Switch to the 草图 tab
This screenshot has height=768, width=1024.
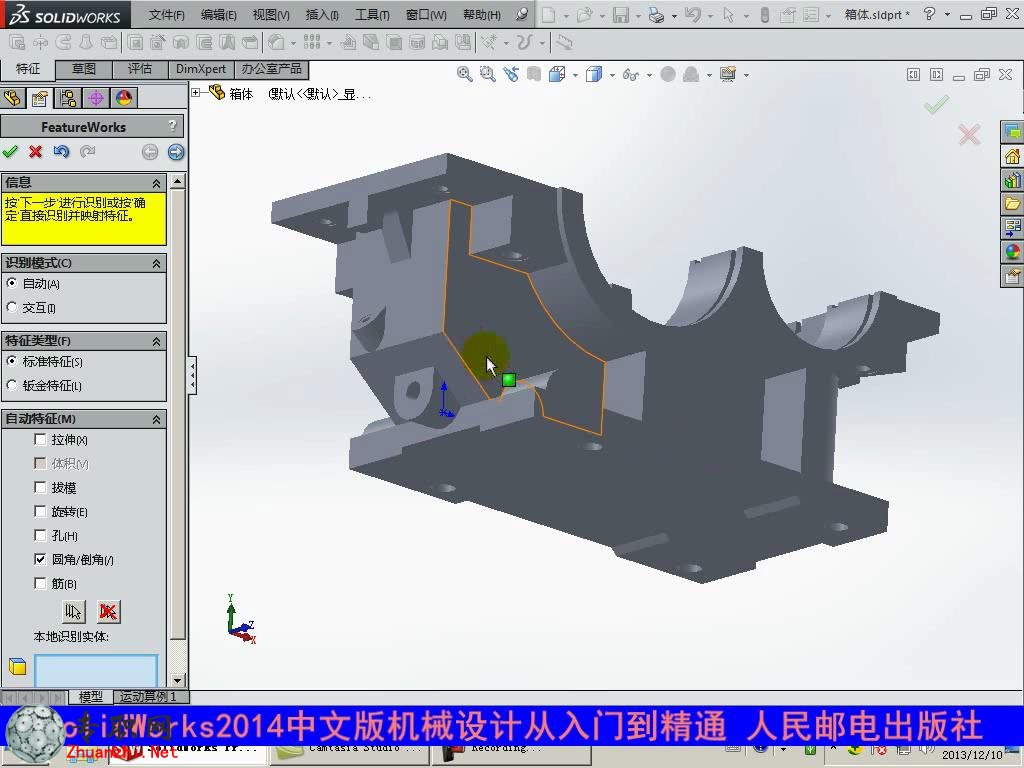(84, 69)
